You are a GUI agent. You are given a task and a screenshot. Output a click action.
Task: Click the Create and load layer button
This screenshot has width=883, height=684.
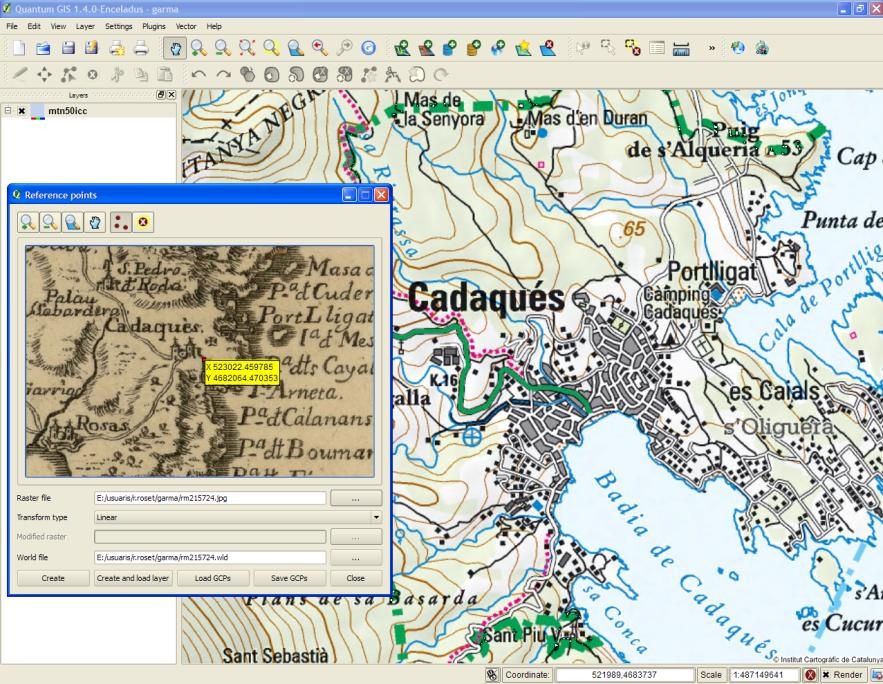point(133,578)
